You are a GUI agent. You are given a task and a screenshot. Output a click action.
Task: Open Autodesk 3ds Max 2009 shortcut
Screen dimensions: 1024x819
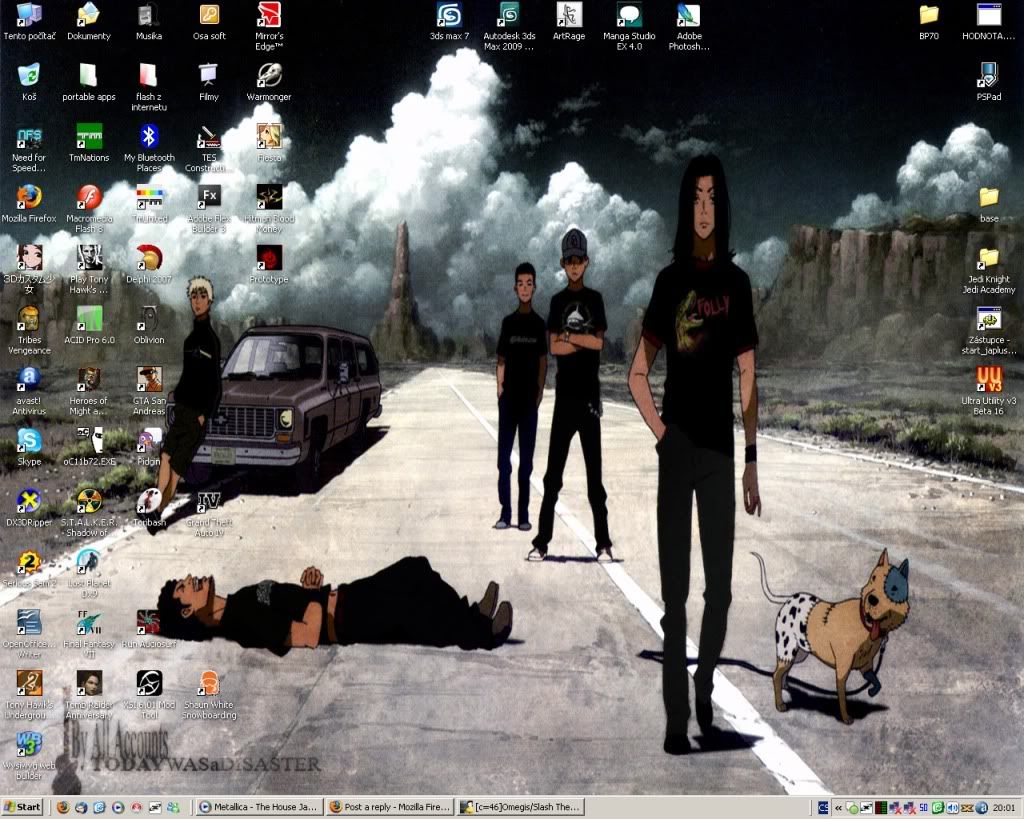[x=509, y=26]
